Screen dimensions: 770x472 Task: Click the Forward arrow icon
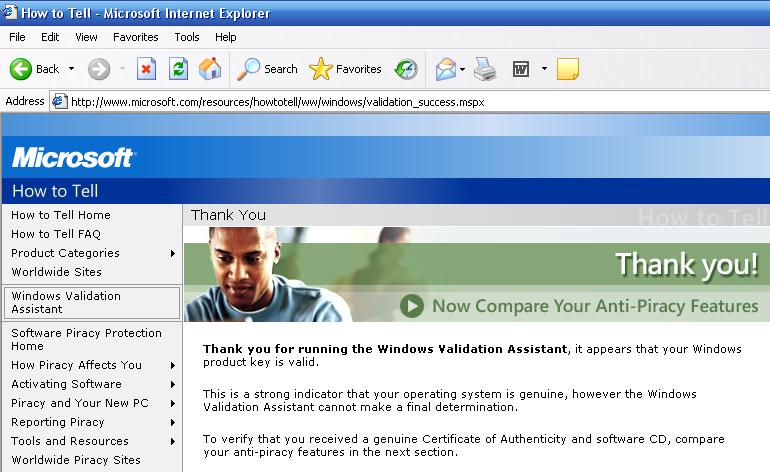point(99,69)
